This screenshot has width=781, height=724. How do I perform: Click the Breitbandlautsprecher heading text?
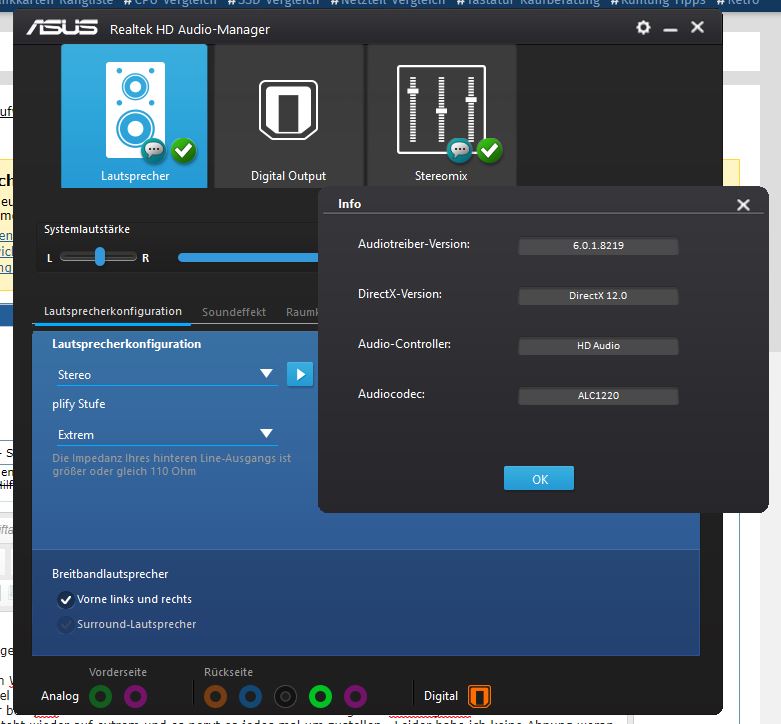pyautogui.click(x=110, y=574)
